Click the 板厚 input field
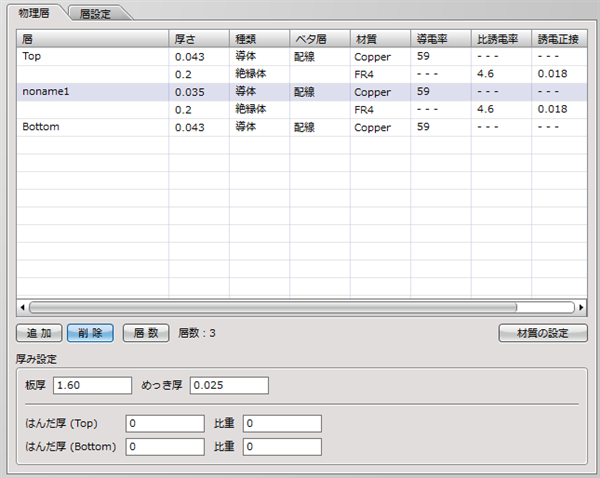 (x=92, y=385)
